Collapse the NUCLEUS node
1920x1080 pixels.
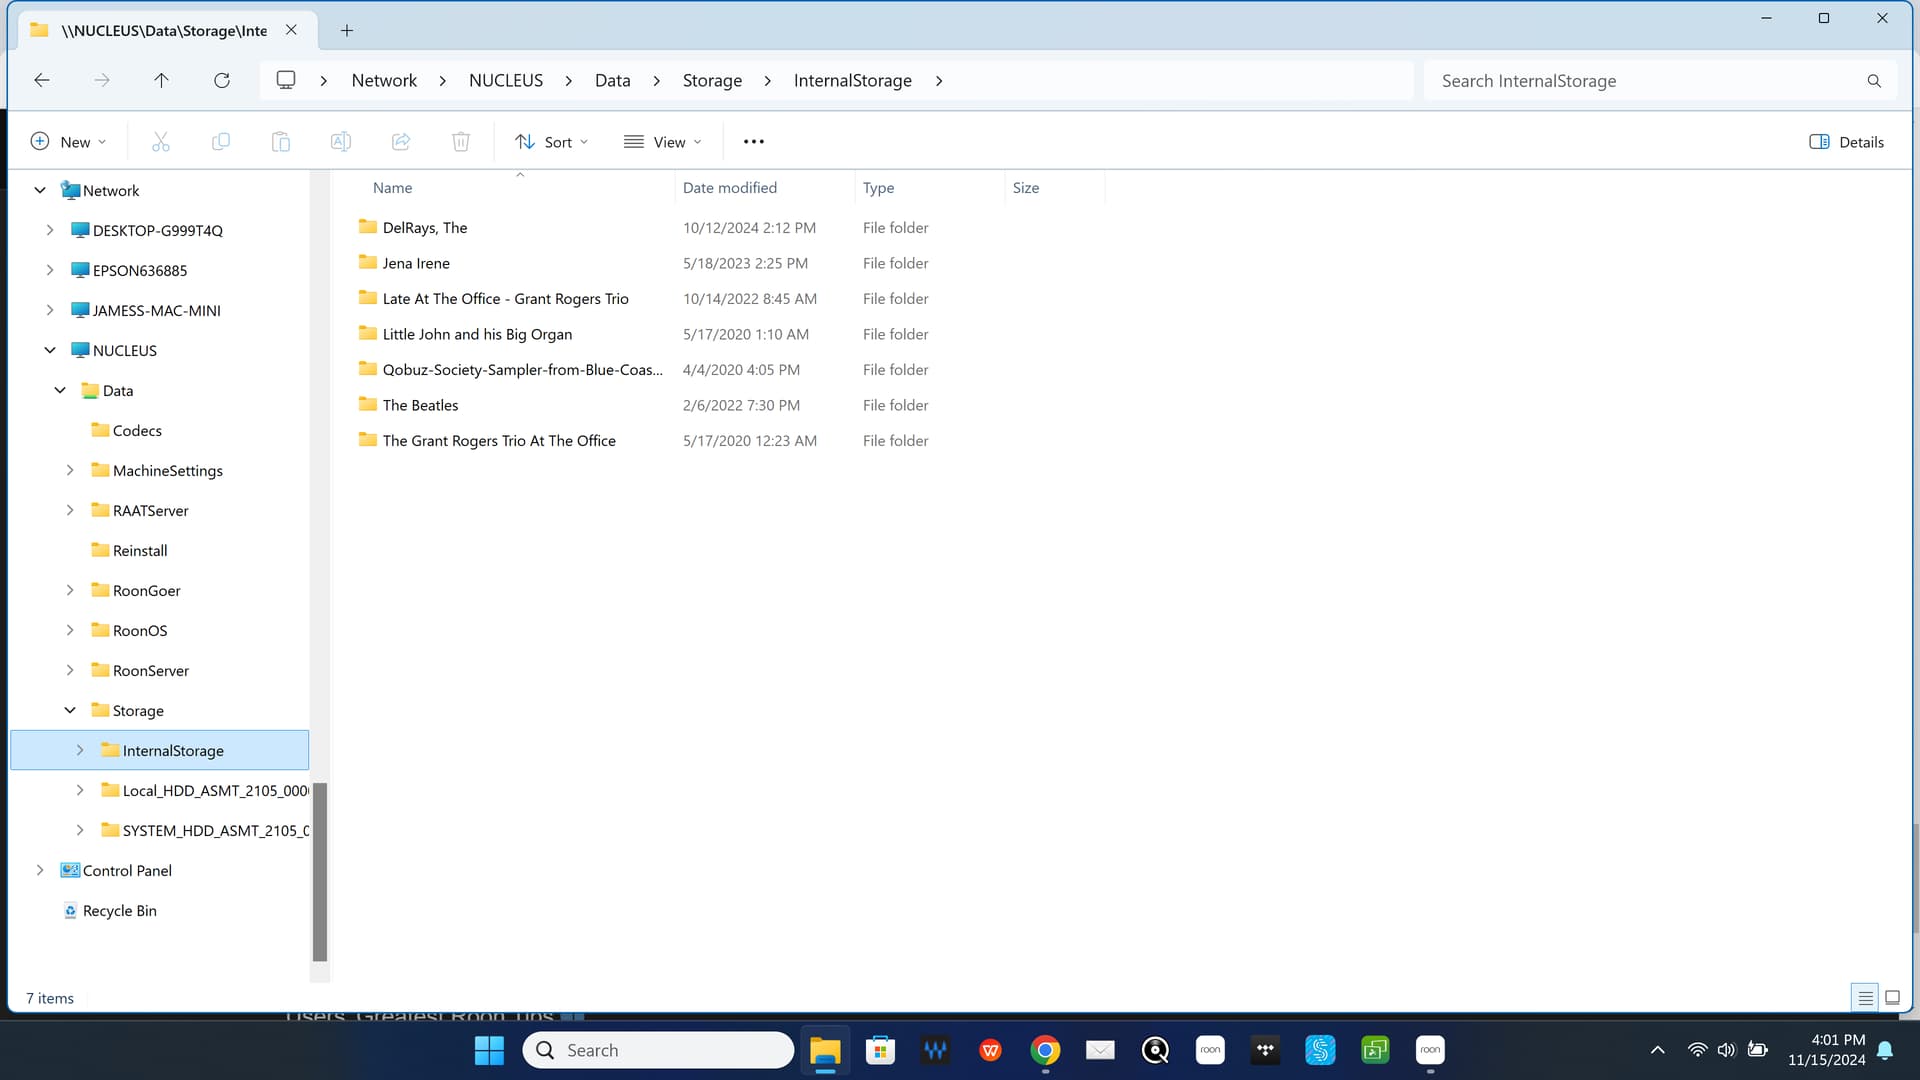pos(50,350)
